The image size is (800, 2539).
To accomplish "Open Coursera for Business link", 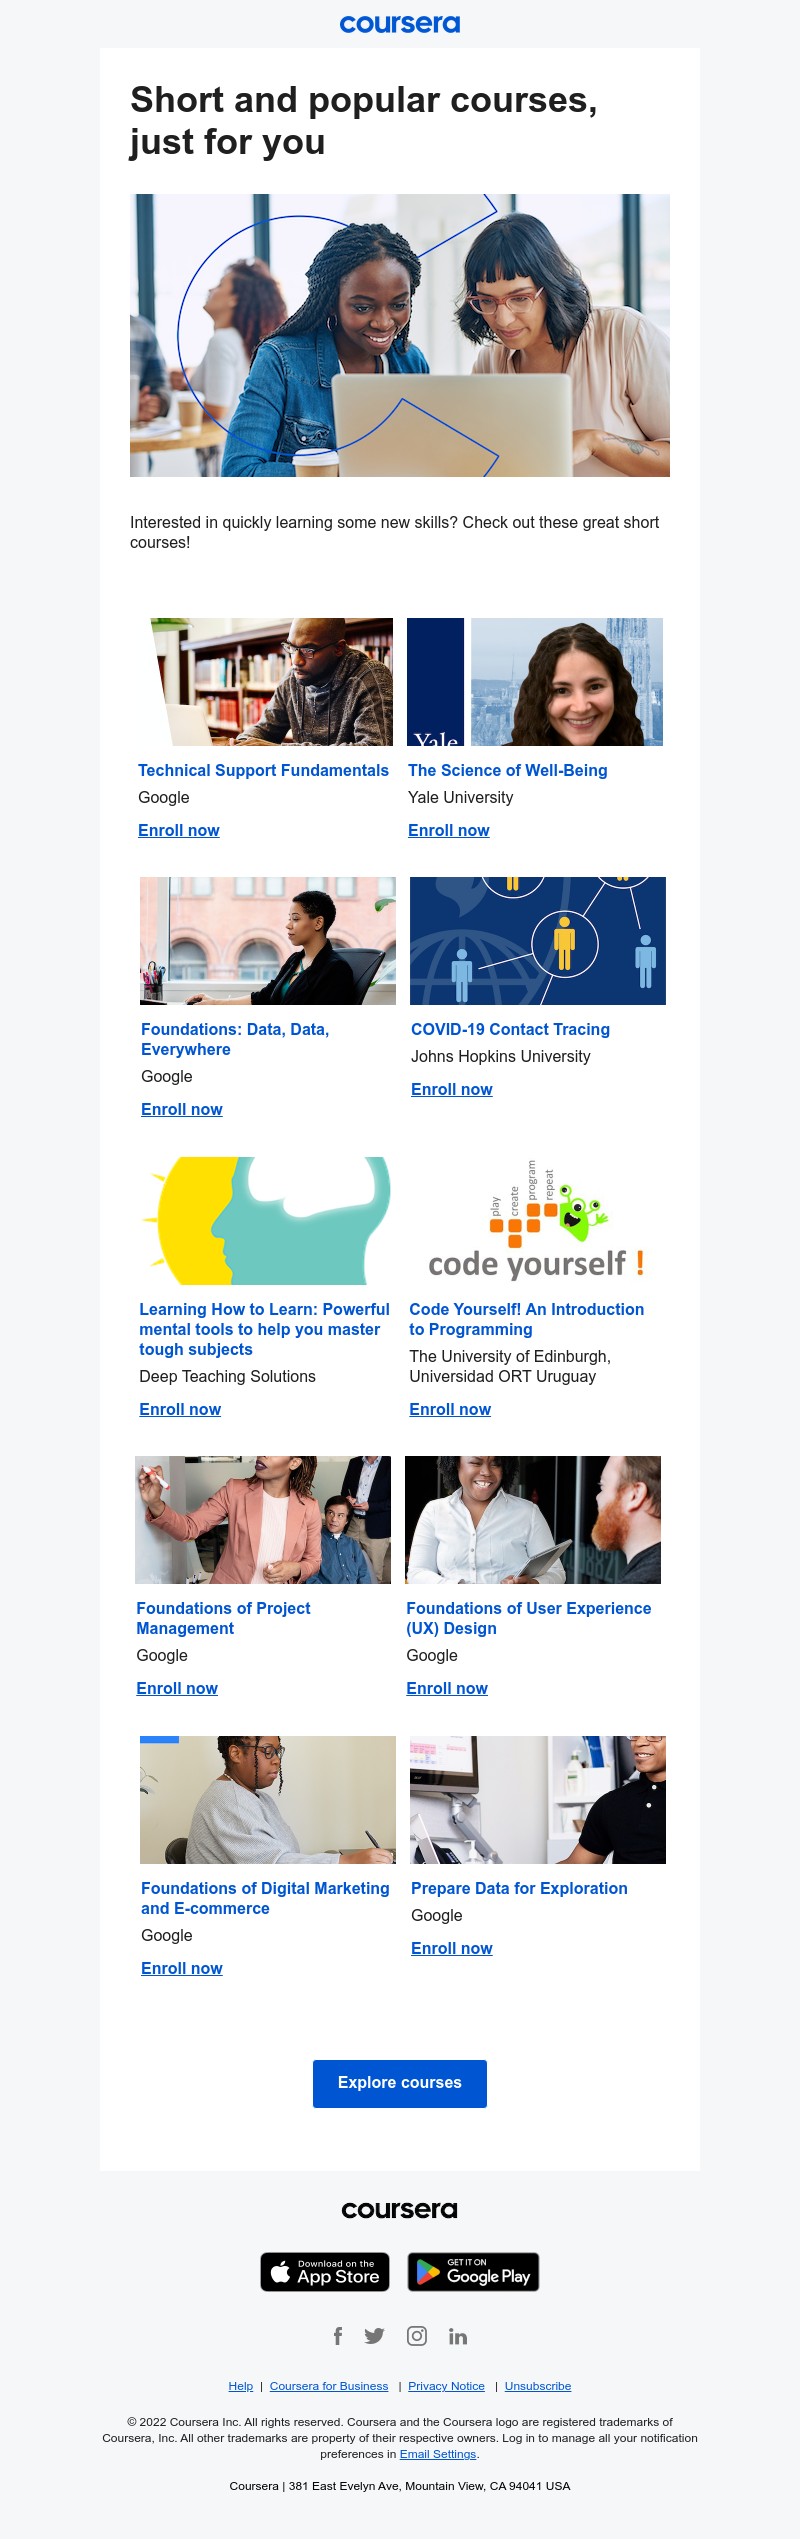I will tap(329, 2386).
